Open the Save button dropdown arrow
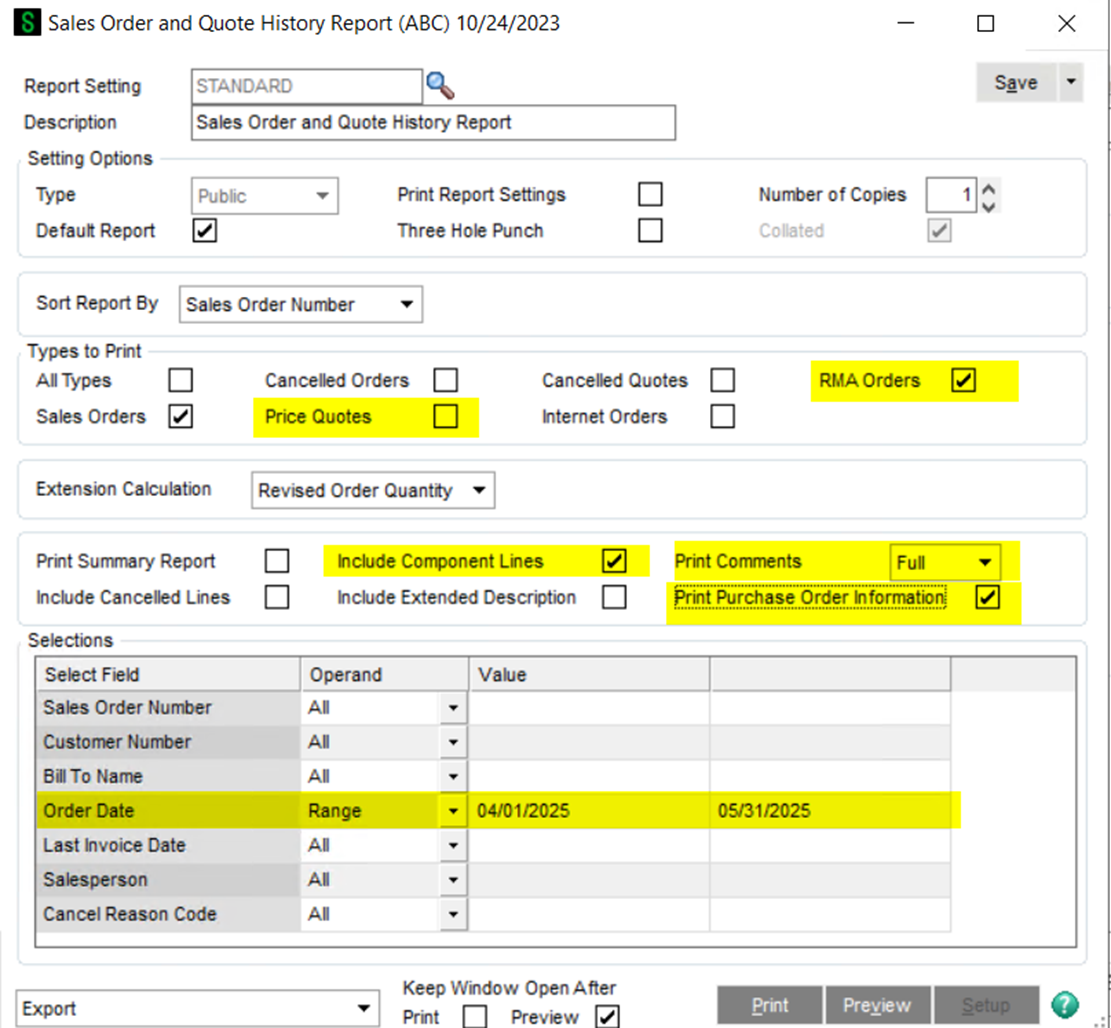 coord(1071,83)
